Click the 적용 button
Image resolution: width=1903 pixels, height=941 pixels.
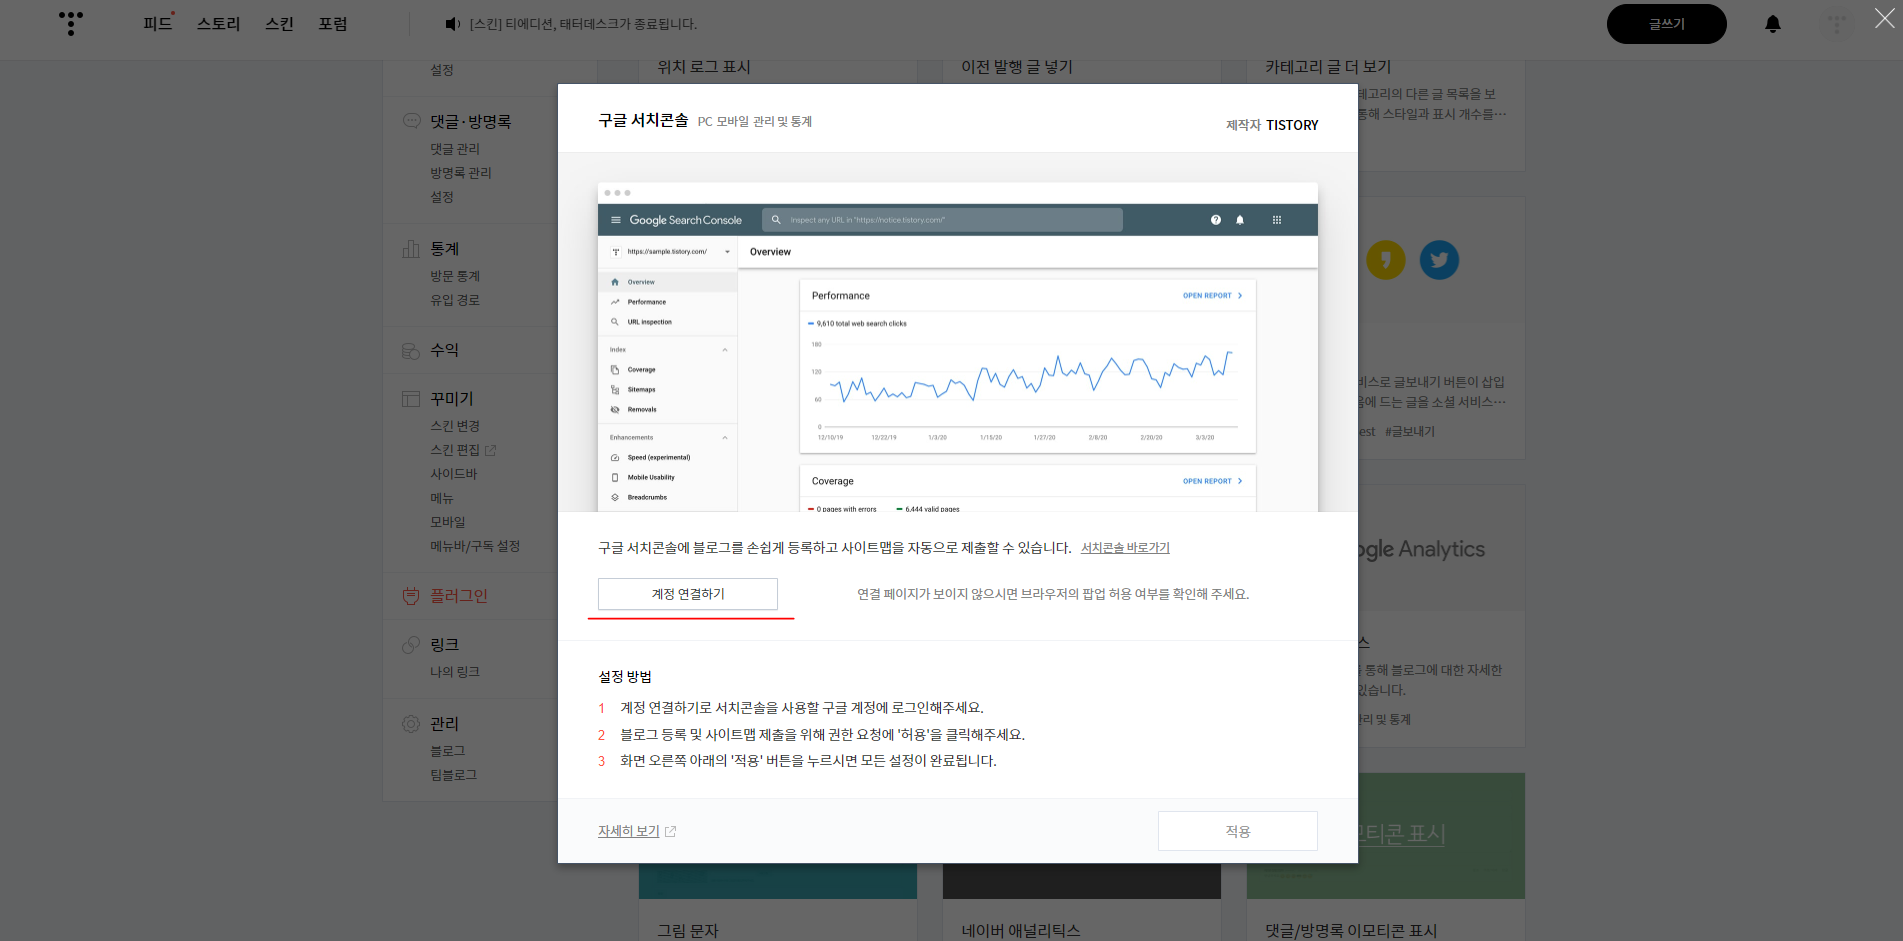coord(1237,831)
